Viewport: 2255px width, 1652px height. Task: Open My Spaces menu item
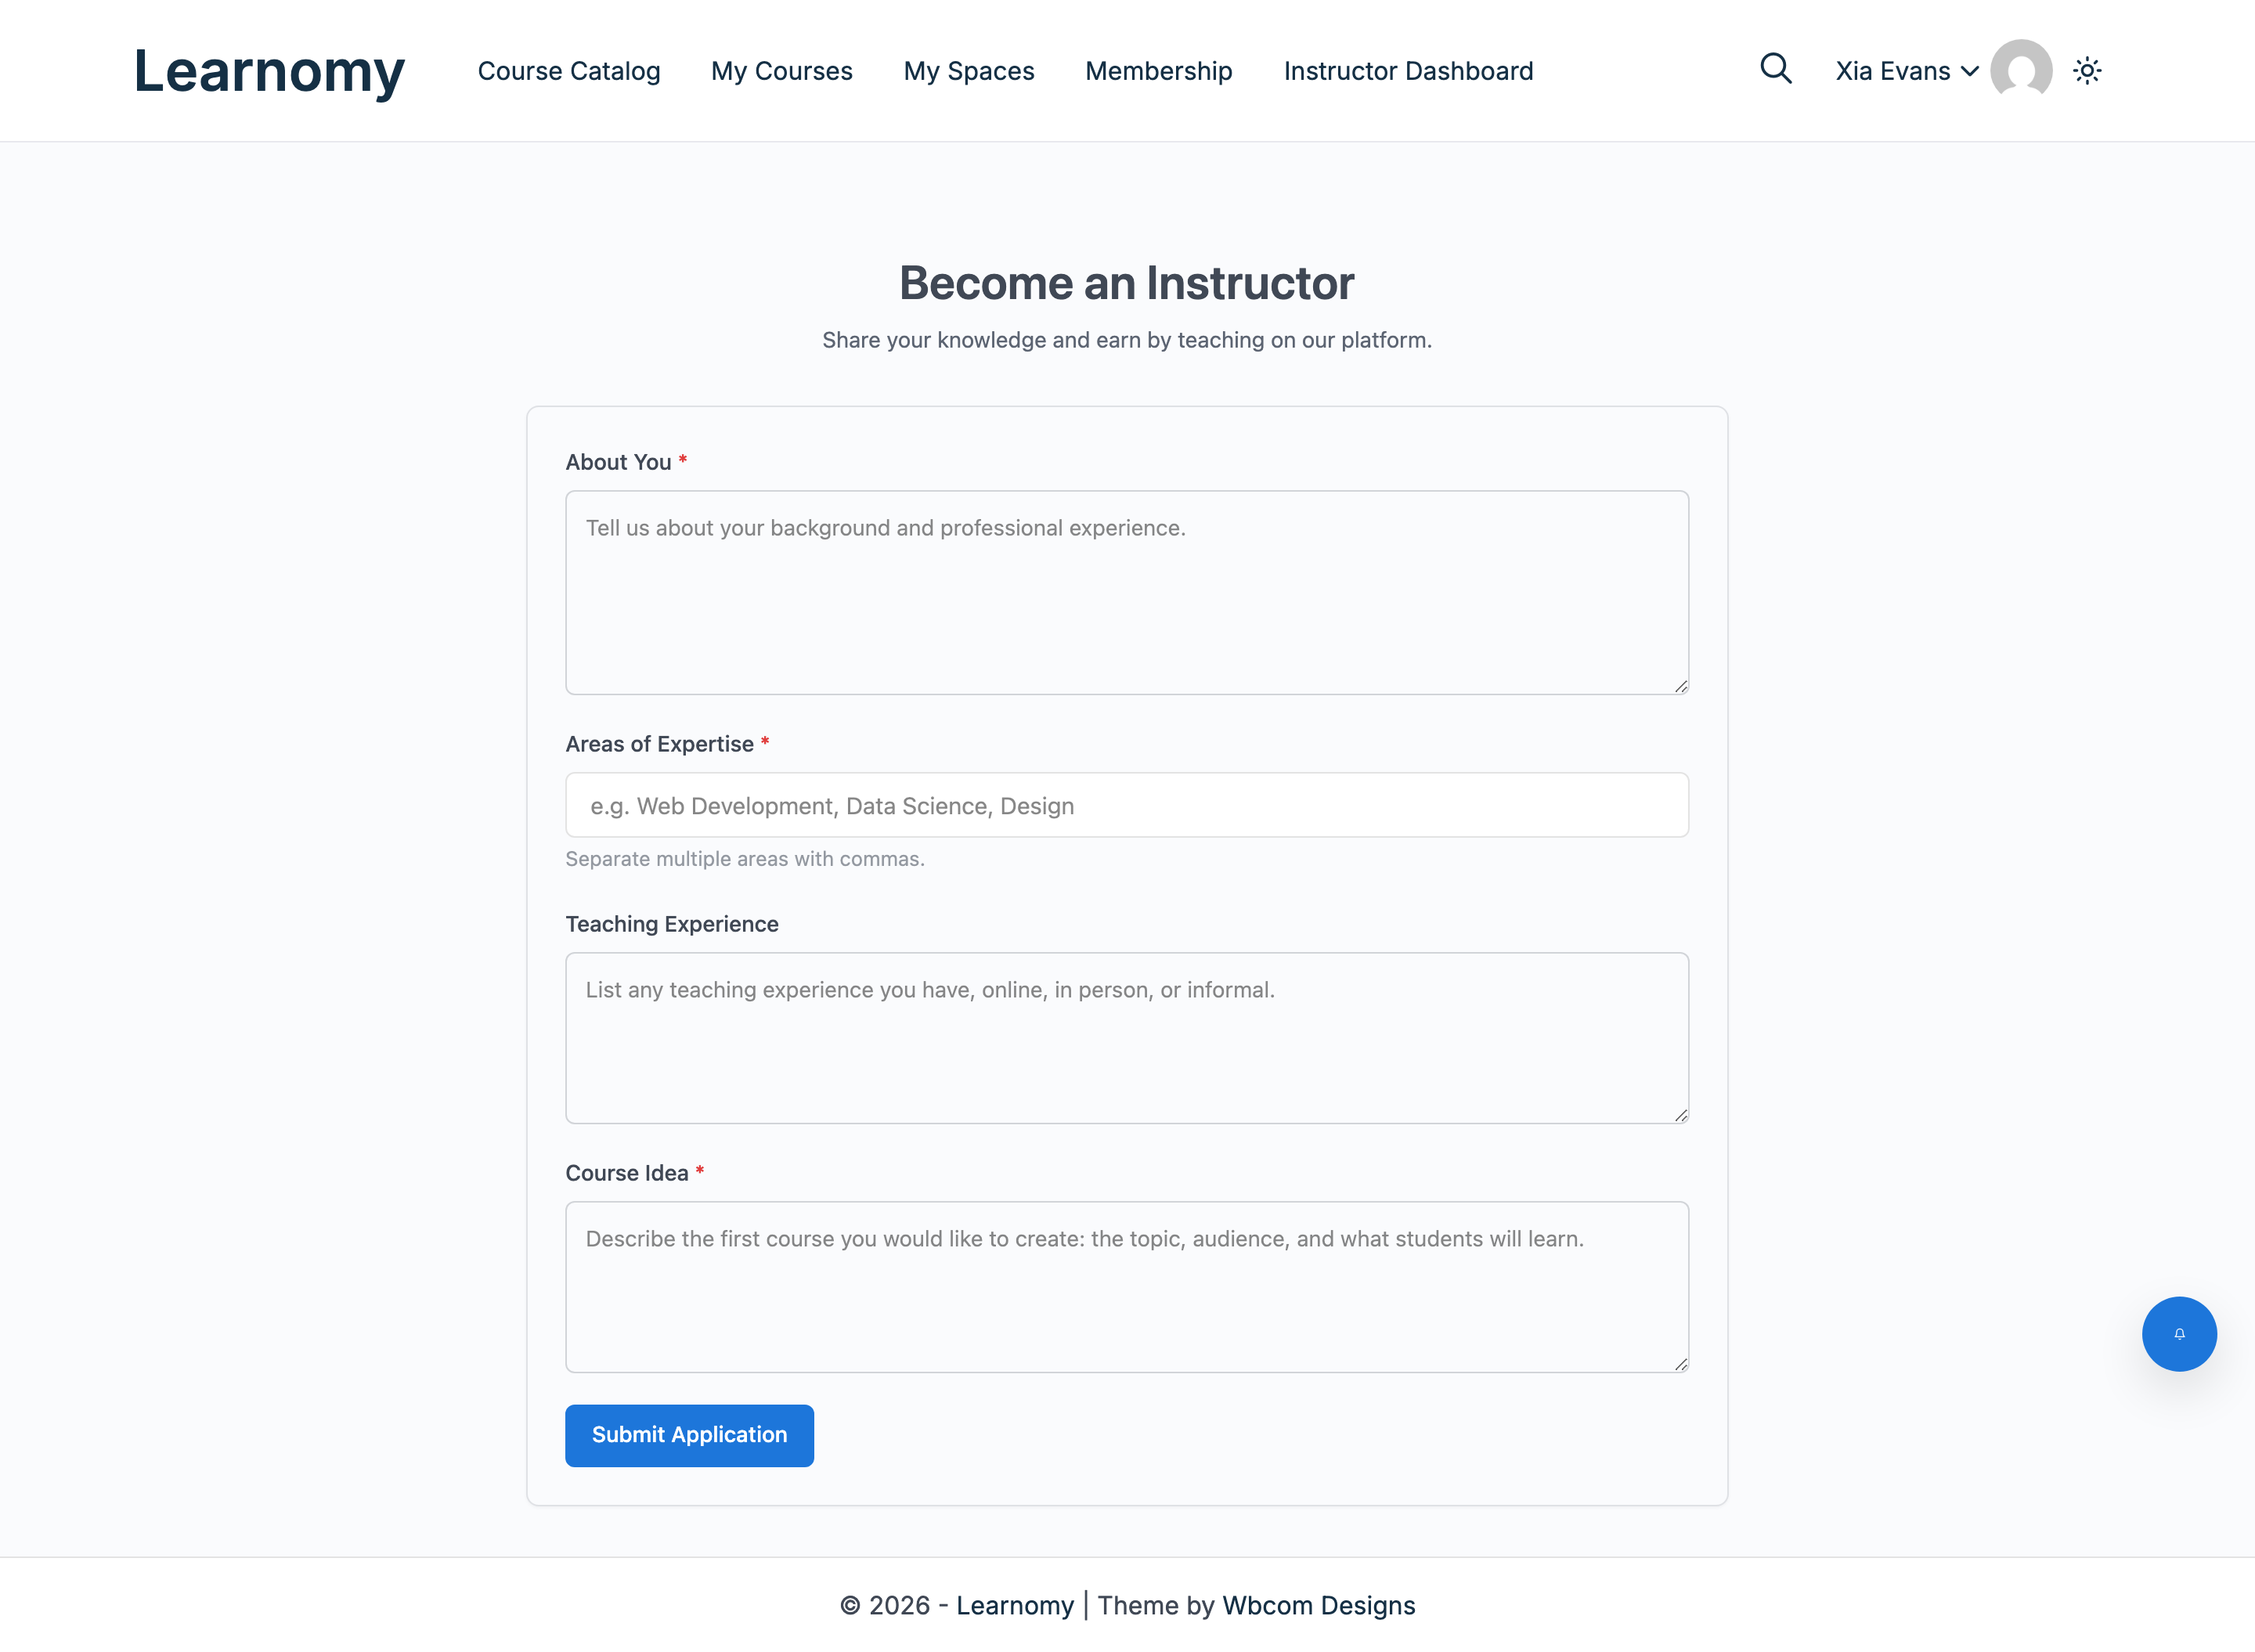click(x=969, y=71)
